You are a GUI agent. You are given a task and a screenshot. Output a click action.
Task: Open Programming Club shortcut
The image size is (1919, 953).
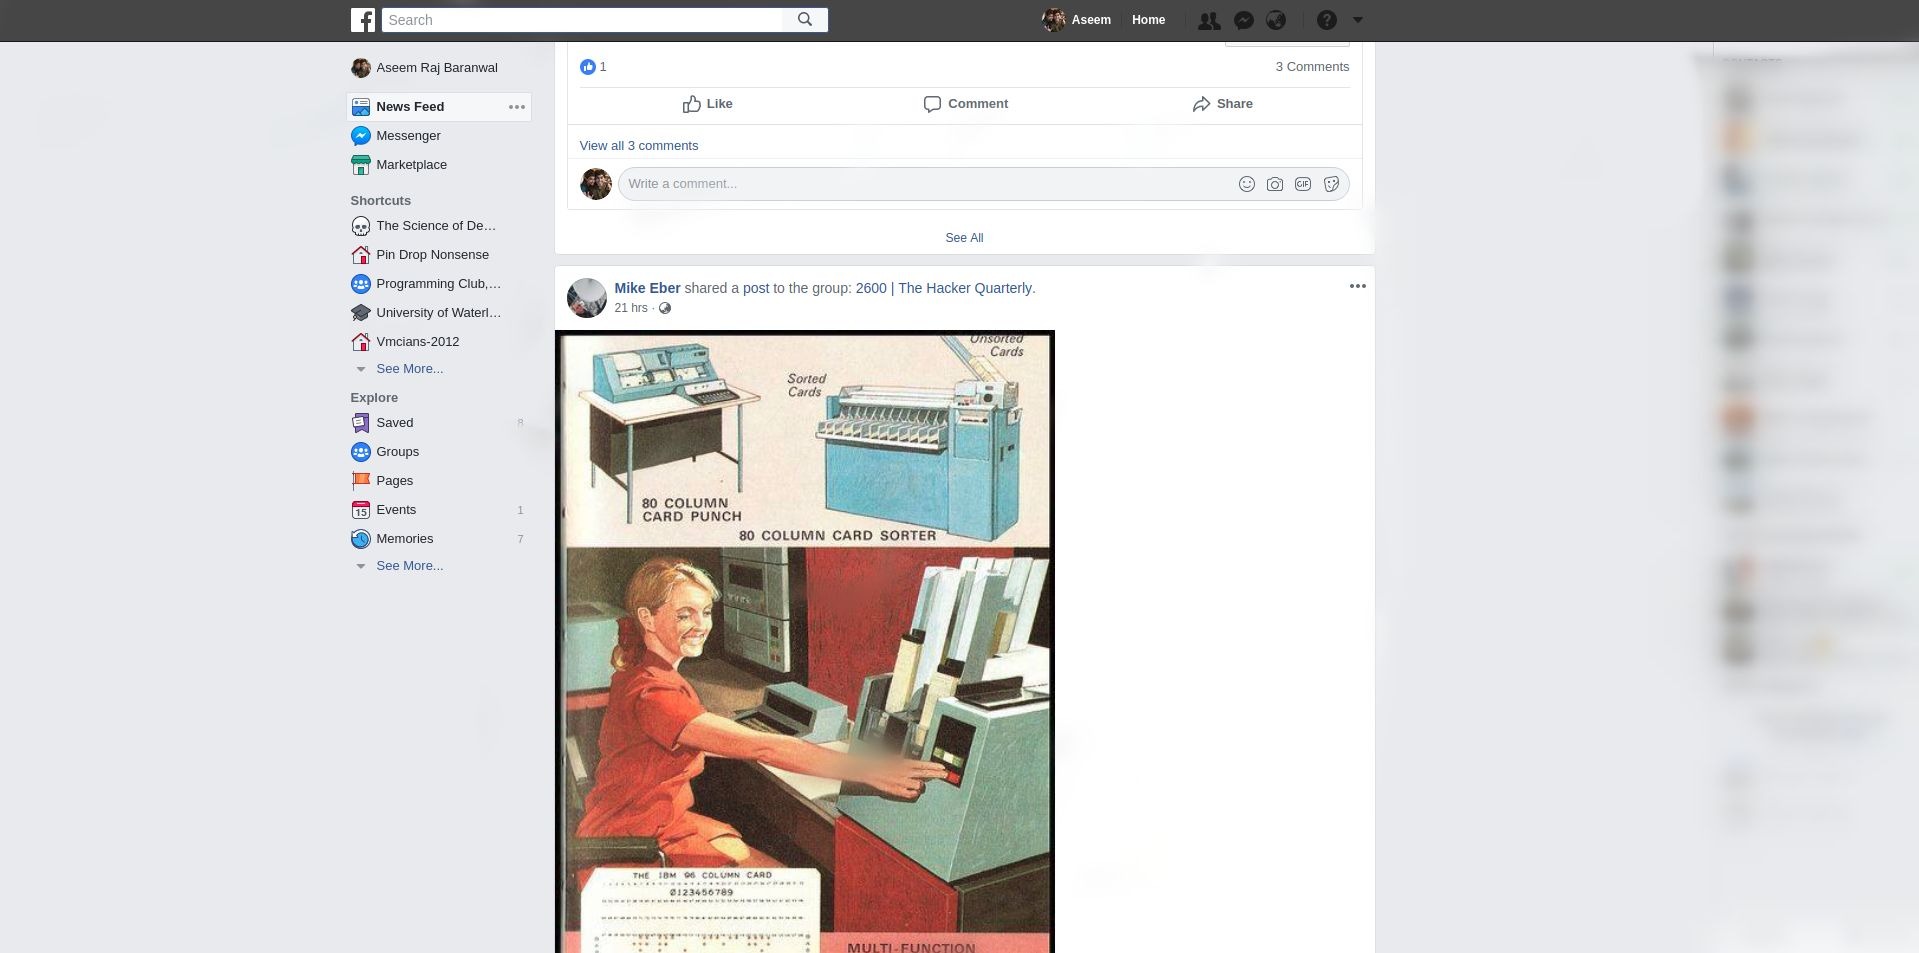click(x=438, y=284)
